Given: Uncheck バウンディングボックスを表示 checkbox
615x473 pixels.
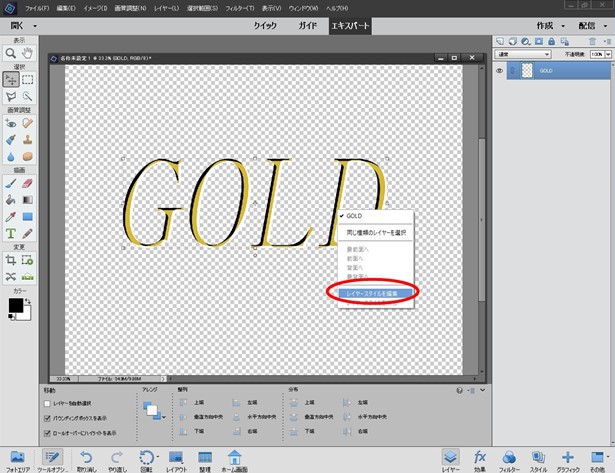Looking at the screenshot, I should click(x=47, y=418).
